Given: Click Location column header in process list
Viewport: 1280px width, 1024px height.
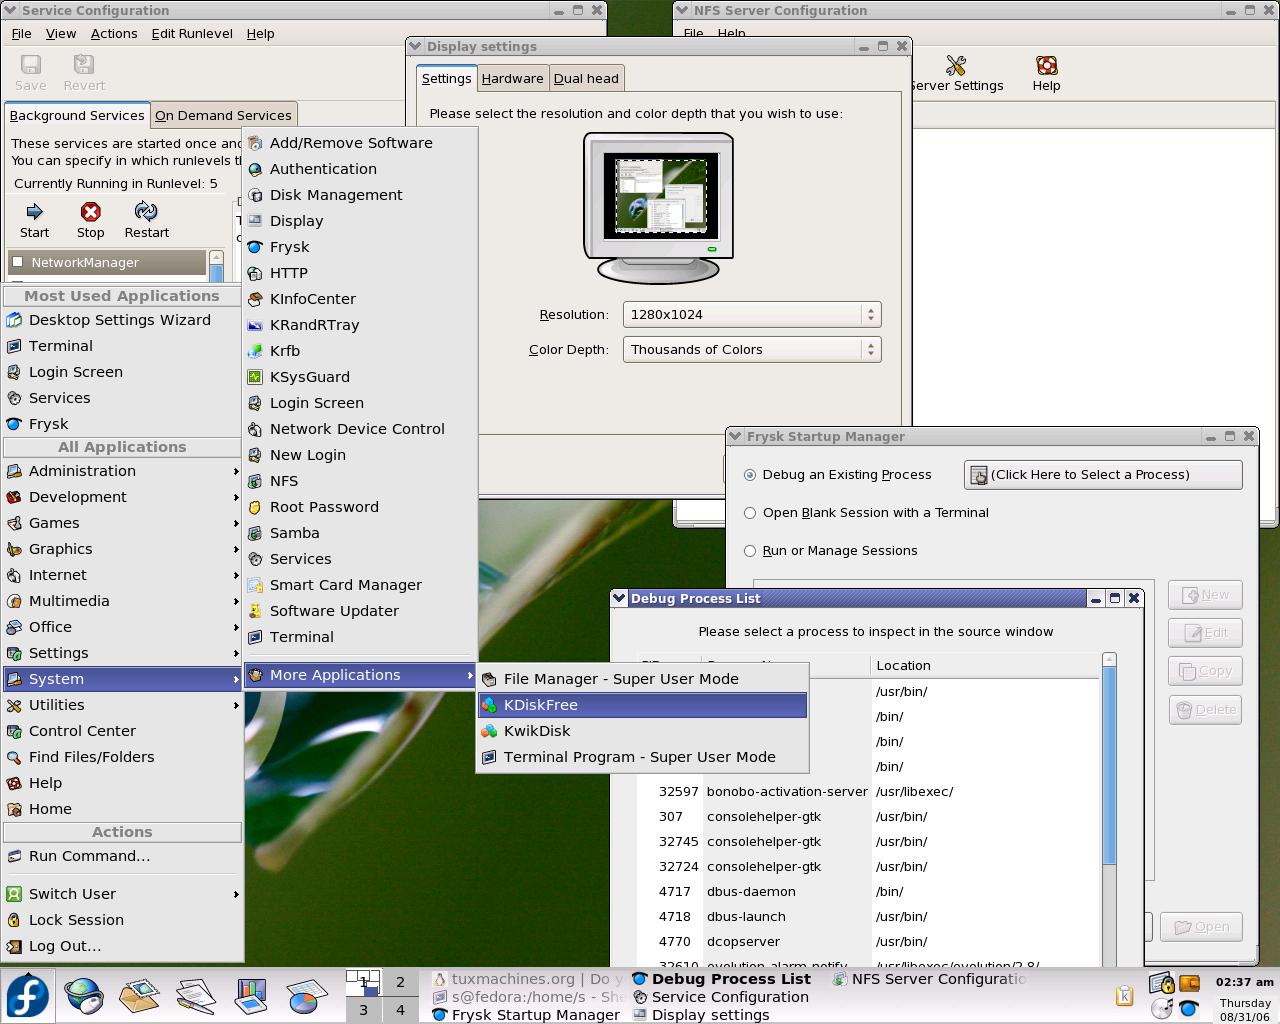Looking at the screenshot, I should click(x=985, y=666).
